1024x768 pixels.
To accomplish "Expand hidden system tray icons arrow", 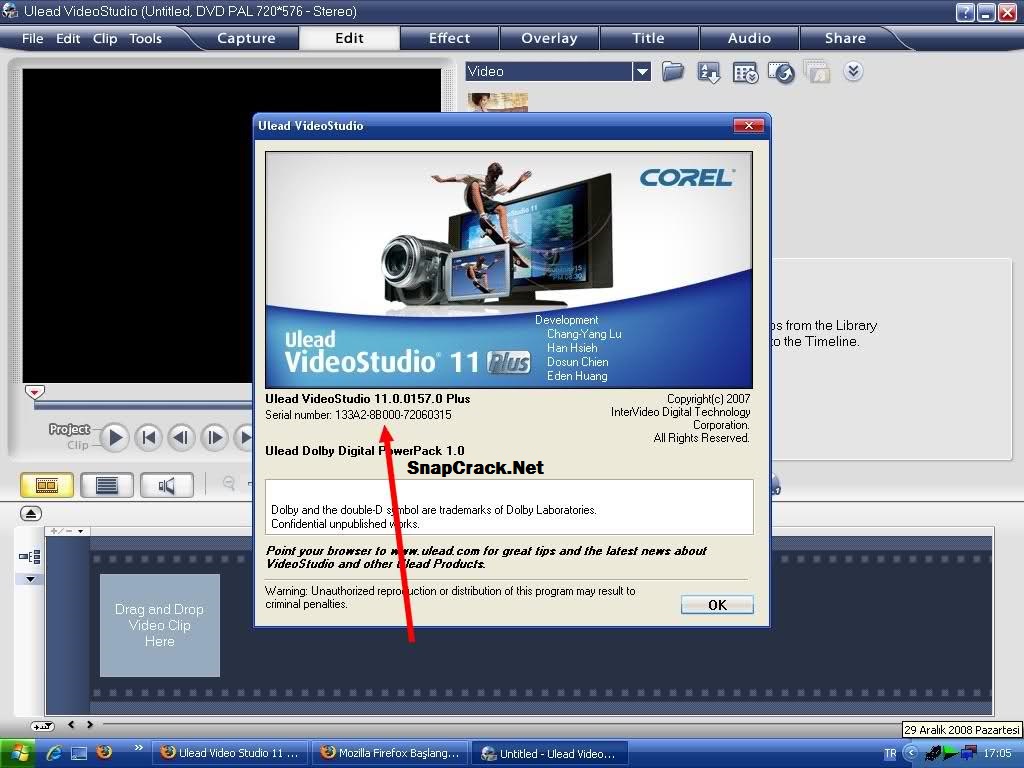I will click(x=910, y=753).
